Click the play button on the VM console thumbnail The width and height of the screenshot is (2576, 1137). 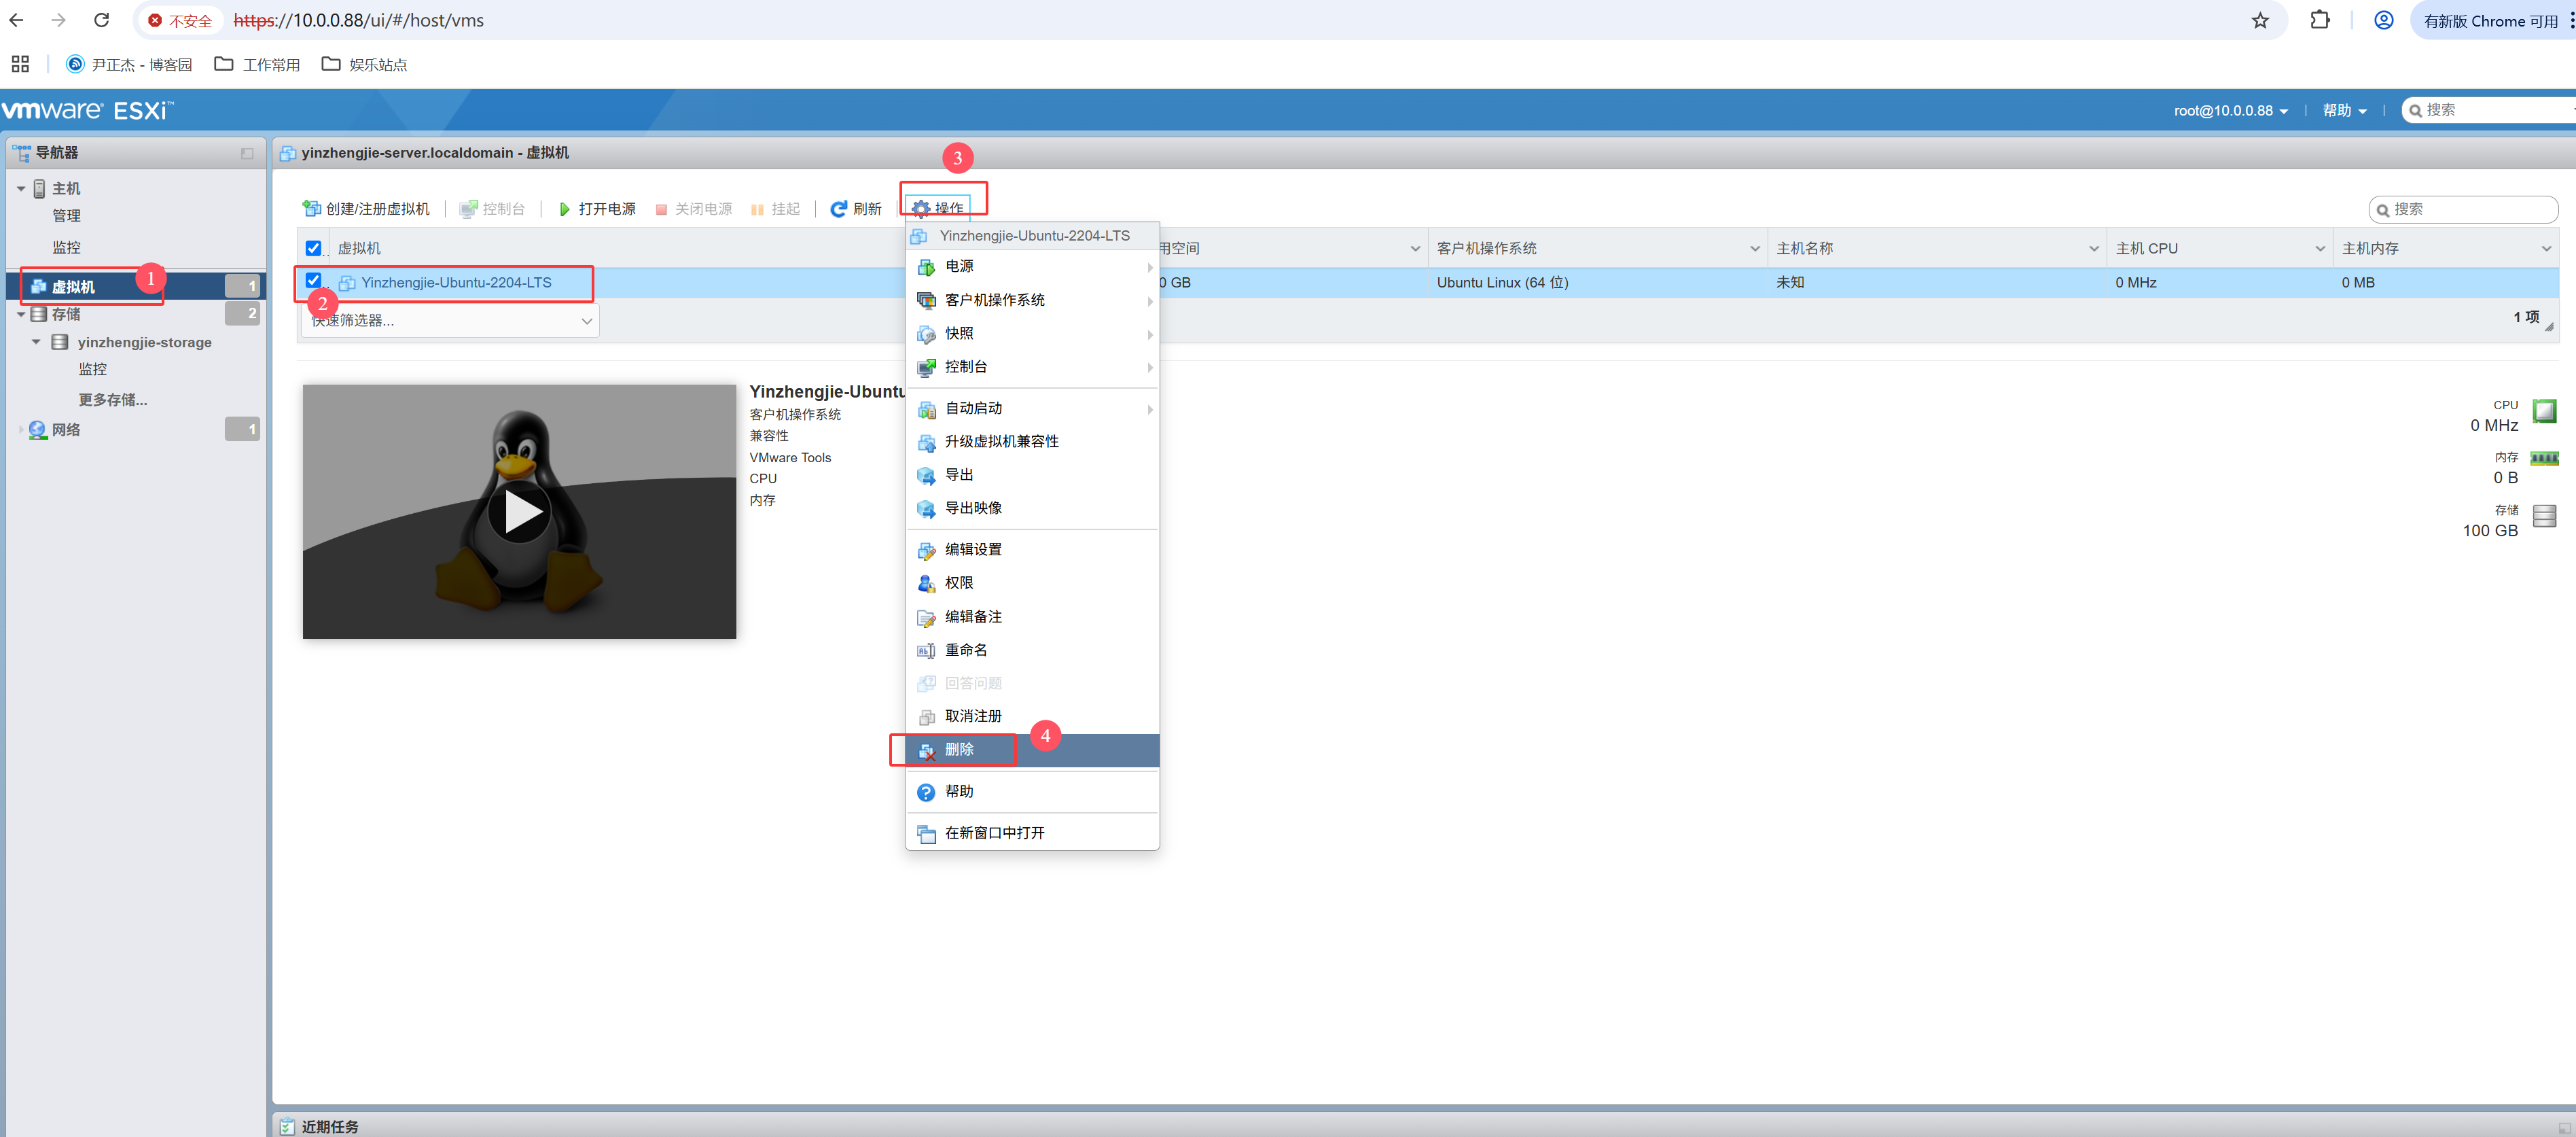tap(519, 512)
